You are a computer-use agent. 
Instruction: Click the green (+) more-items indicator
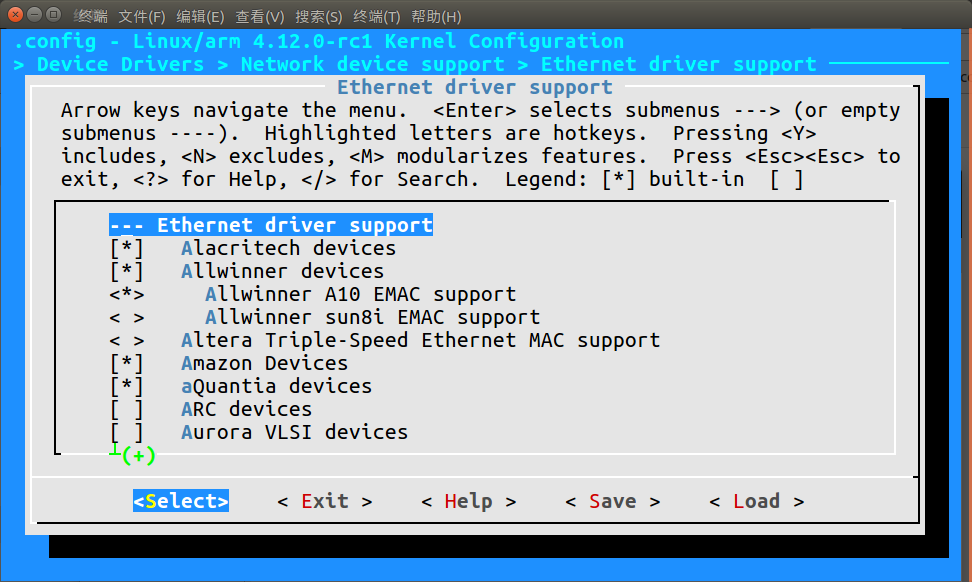coord(139,456)
